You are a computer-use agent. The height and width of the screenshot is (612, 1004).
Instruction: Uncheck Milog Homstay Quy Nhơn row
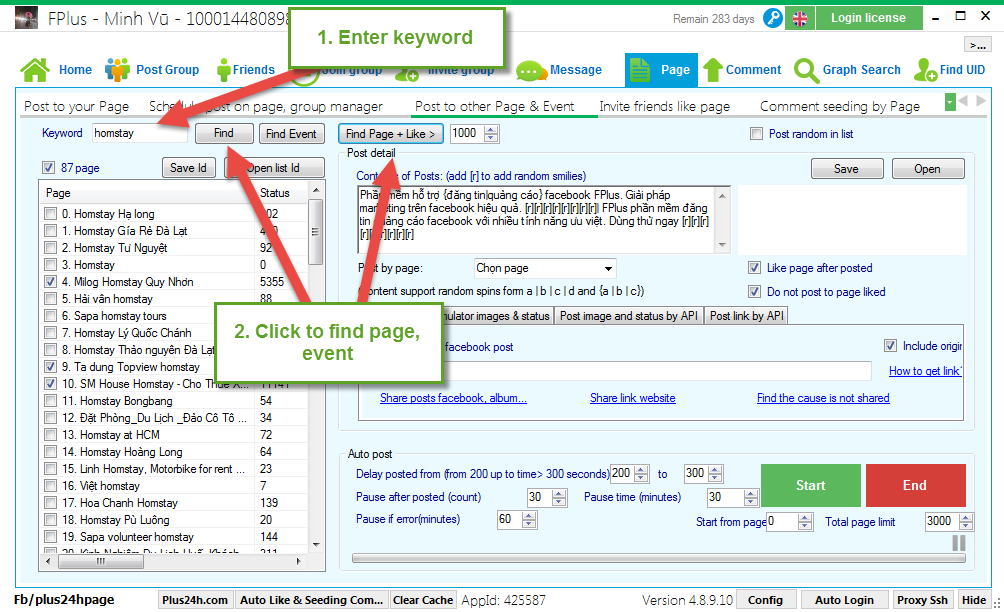point(51,282)
